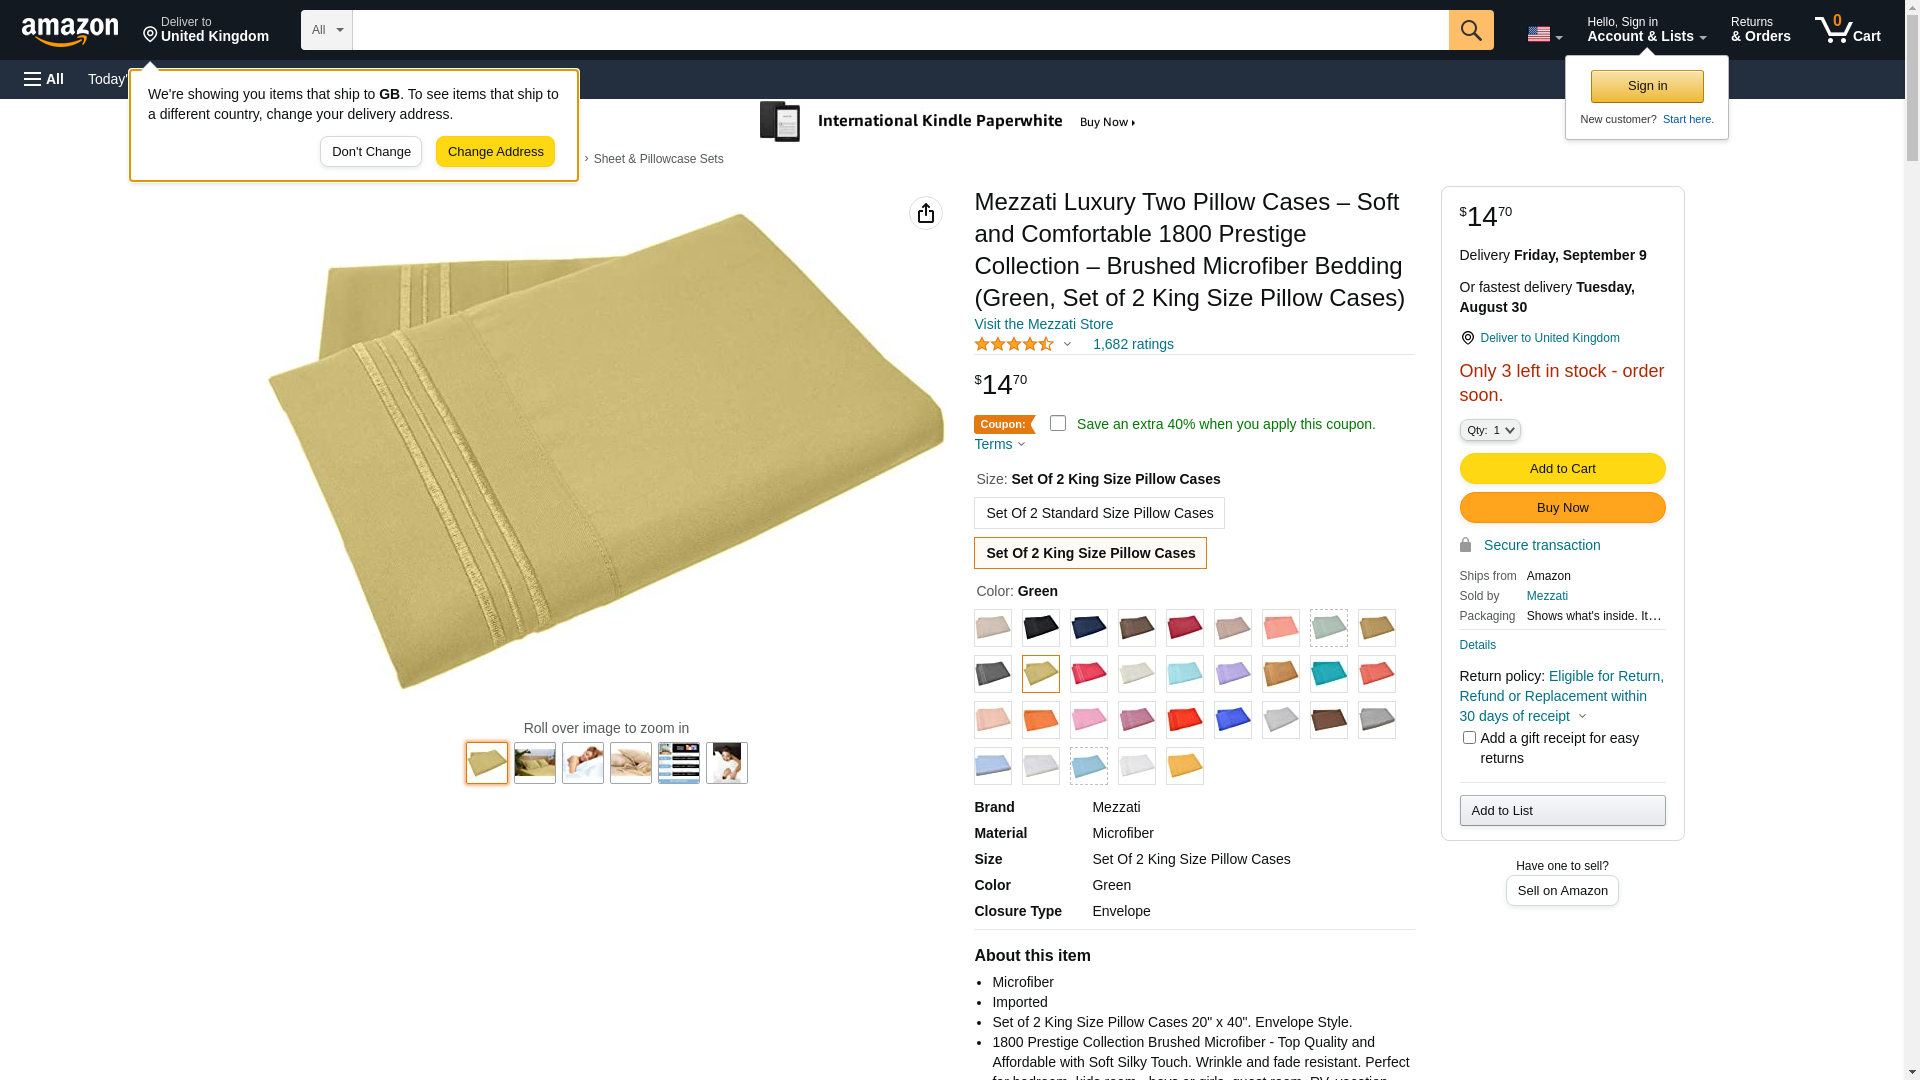Visit the Mezzati Store link
Image resolution: width=1920 pixels, height=1080 pixels.
pos(1043,324)
